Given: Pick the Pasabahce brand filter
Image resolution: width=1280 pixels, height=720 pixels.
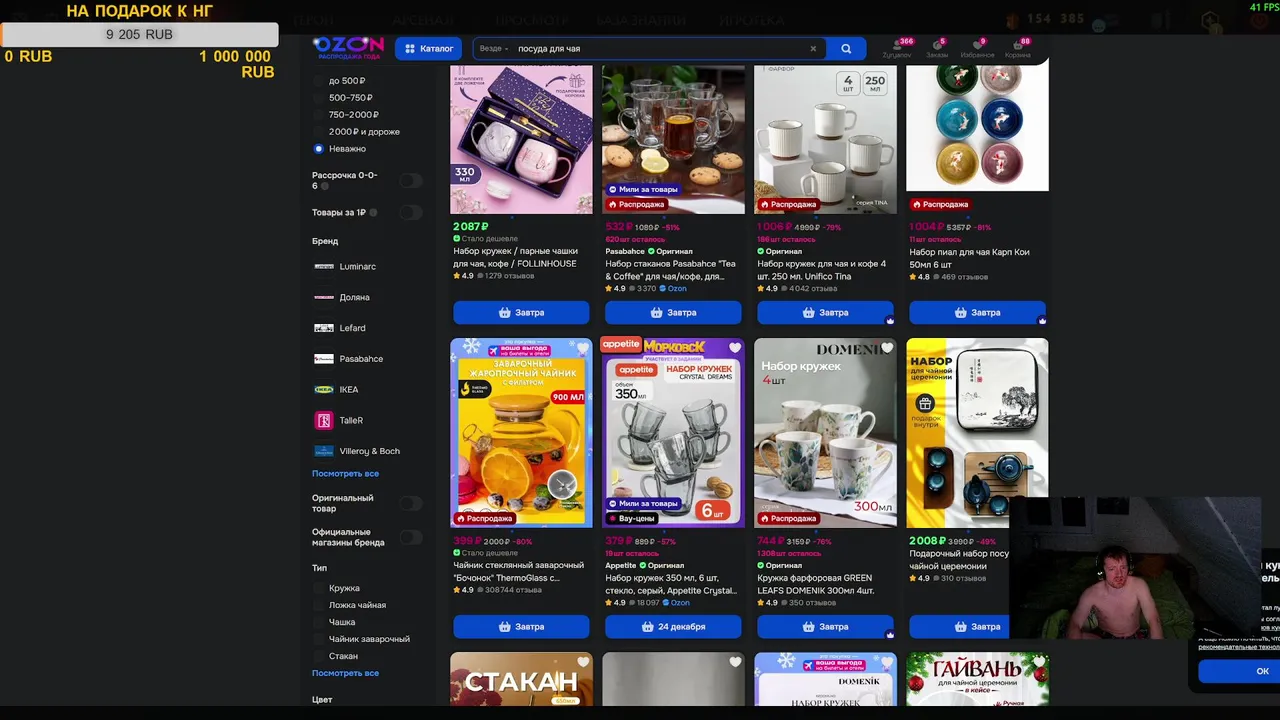Looking at the screenshot, I should point(348,359).
